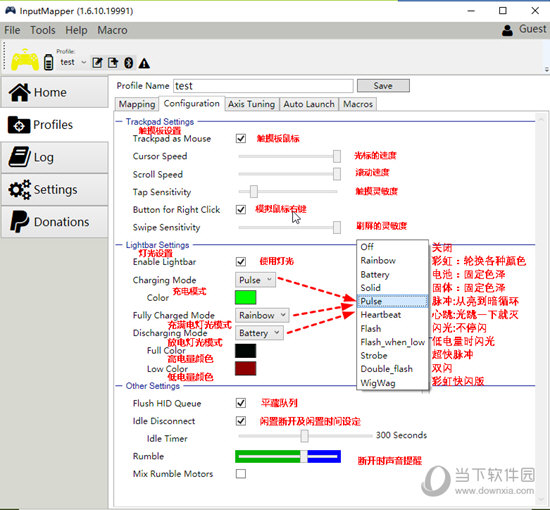
Task: Open the Tools menu
Action: click(x=43, y=30)
